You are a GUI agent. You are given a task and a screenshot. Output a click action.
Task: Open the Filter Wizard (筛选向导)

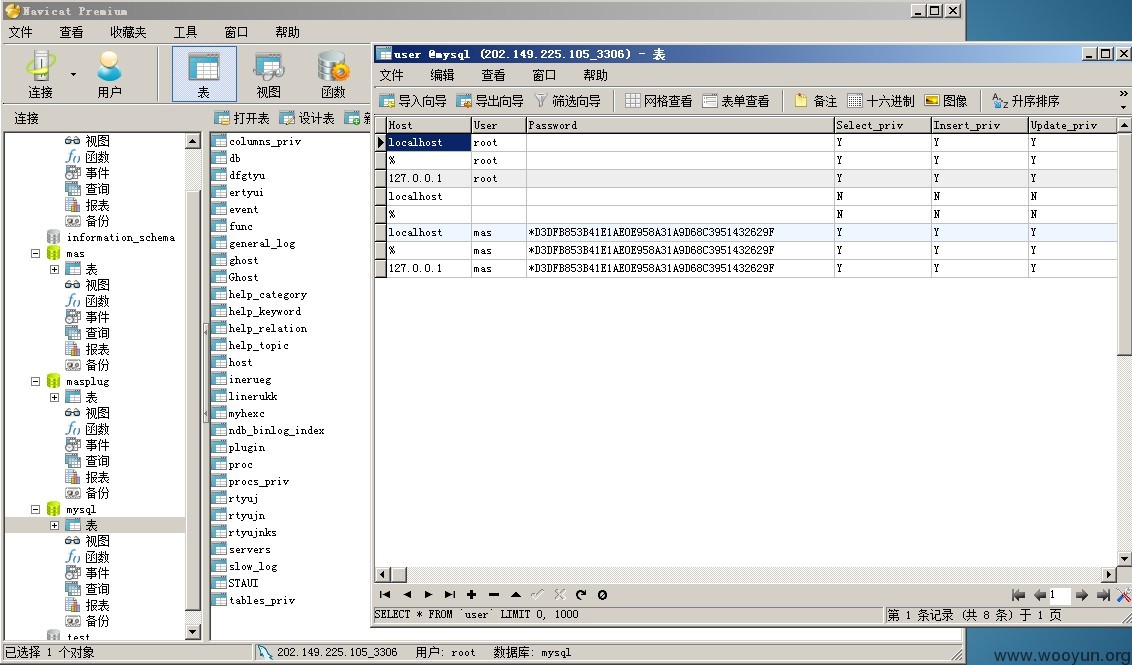[567, 101]
